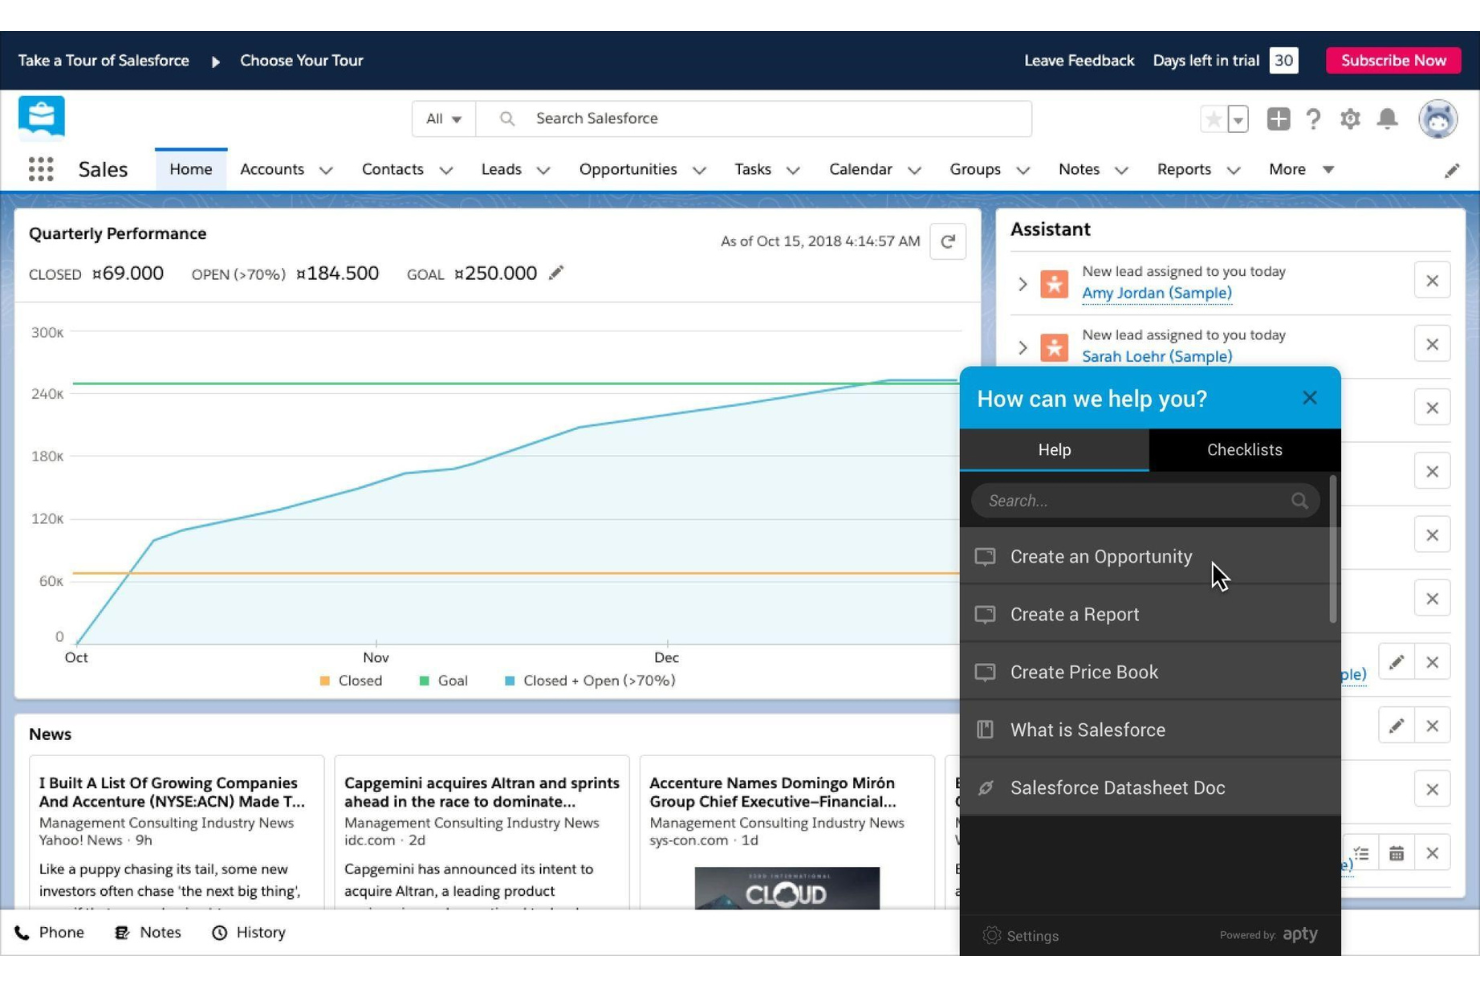Viewport: 1480px width, 987px height.
Task: Open the Phone utility at the bottom
Action: click(49, 933)
